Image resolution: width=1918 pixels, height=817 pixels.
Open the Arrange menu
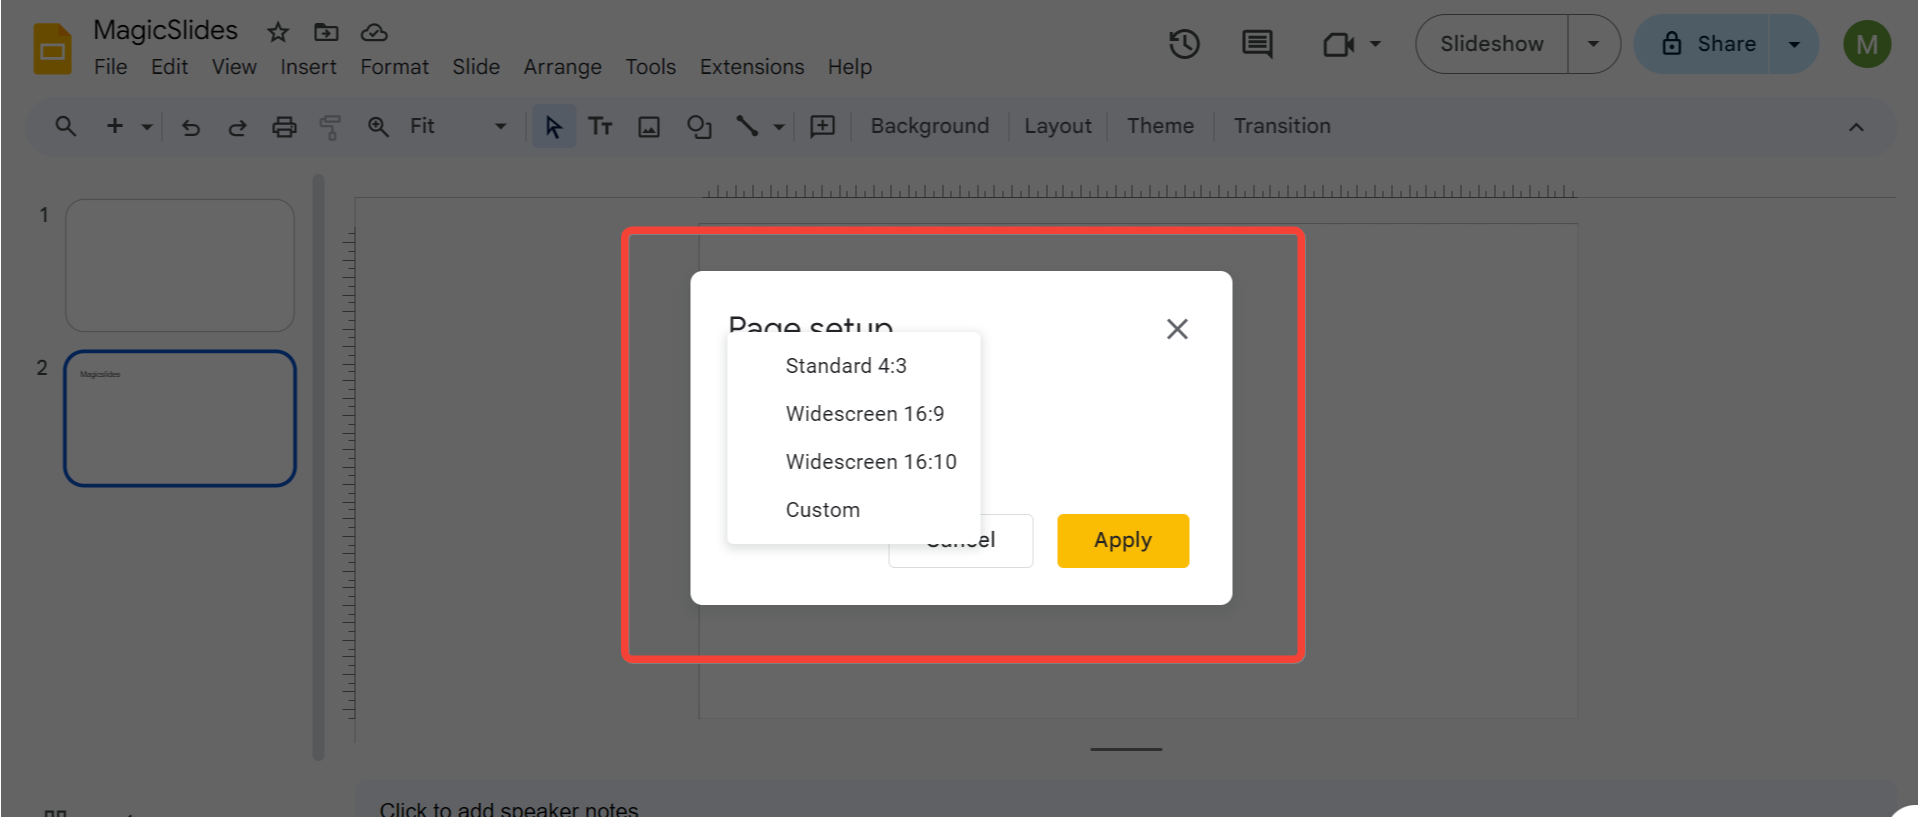[x=562, y=67]
